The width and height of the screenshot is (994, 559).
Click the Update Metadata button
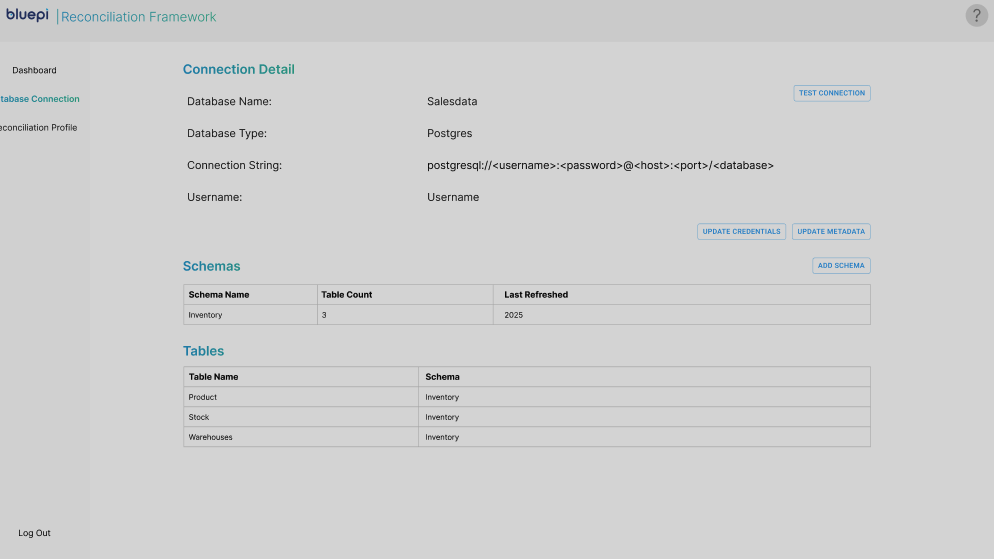pyautogui.click(x=831, y=231)
